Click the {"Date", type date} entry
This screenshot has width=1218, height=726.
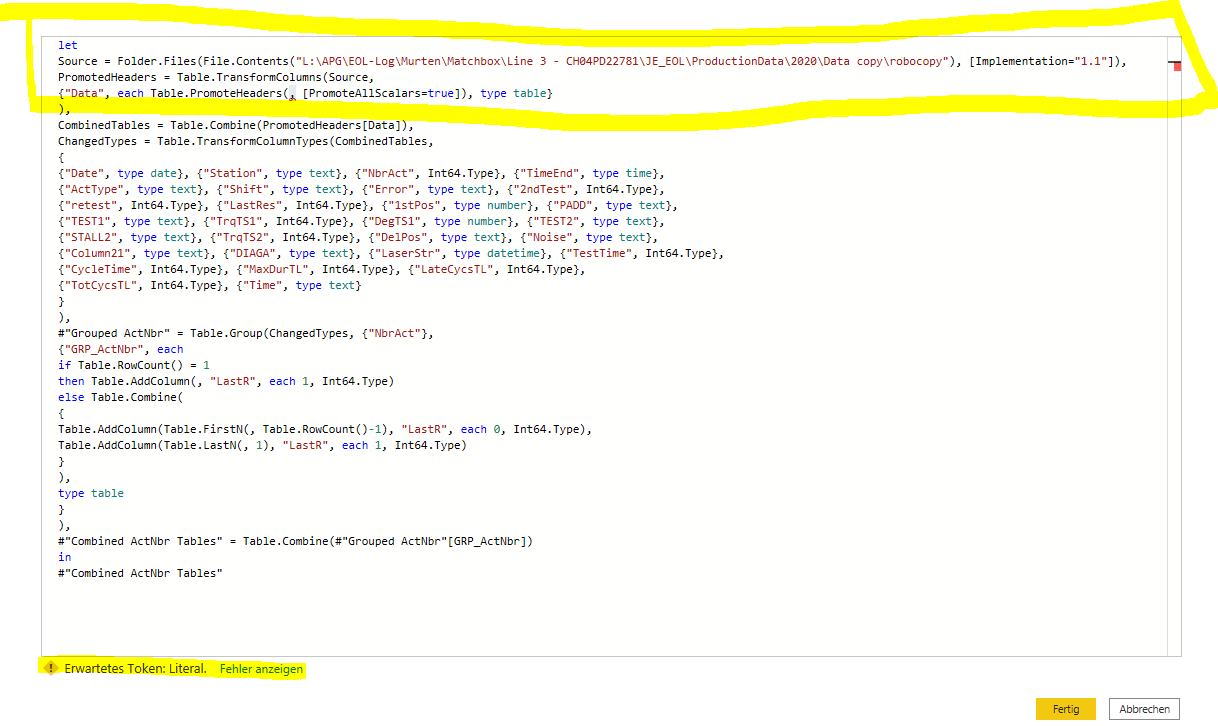click(x=121, y=173)
